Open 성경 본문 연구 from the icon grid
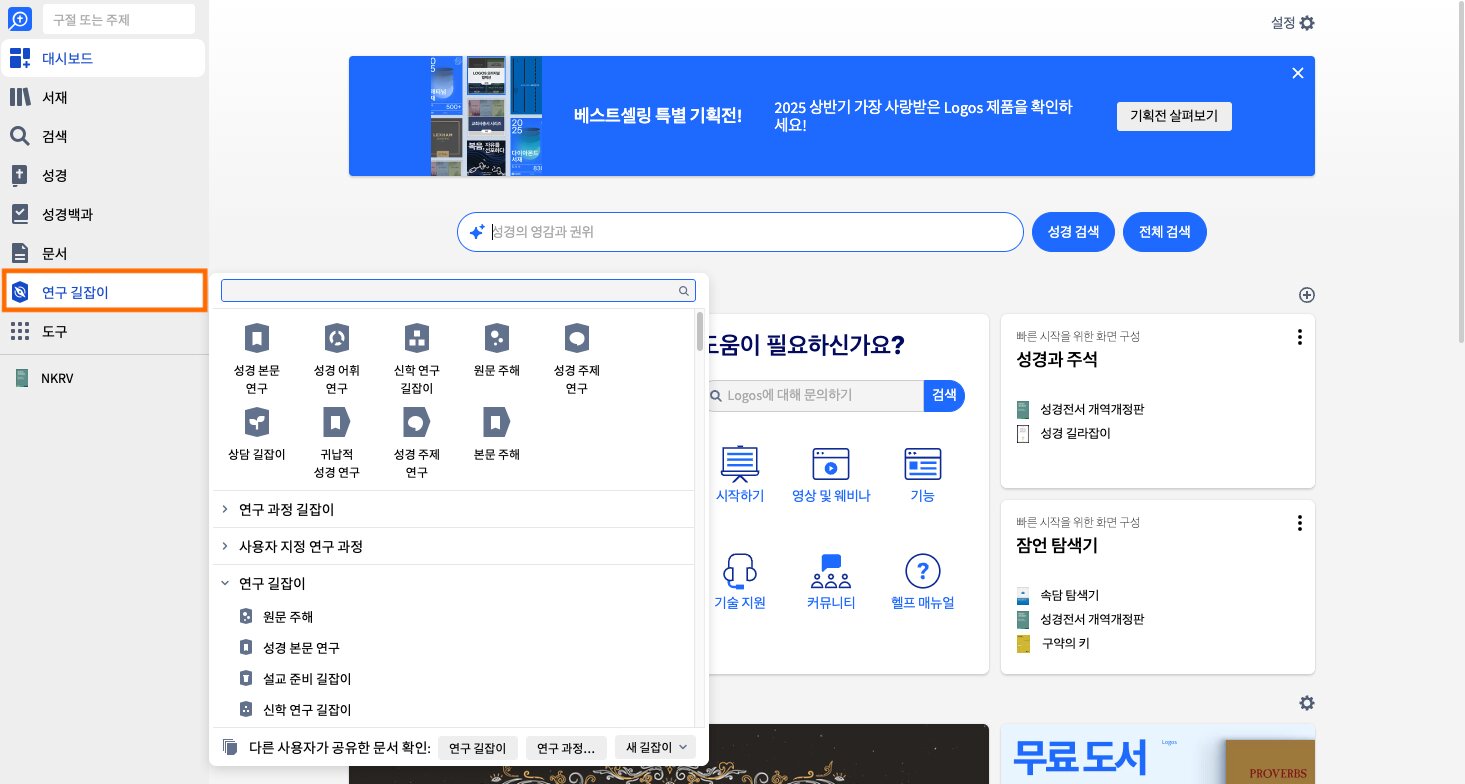Screen dimensions: 1465x784 click(x=257, y=359)
